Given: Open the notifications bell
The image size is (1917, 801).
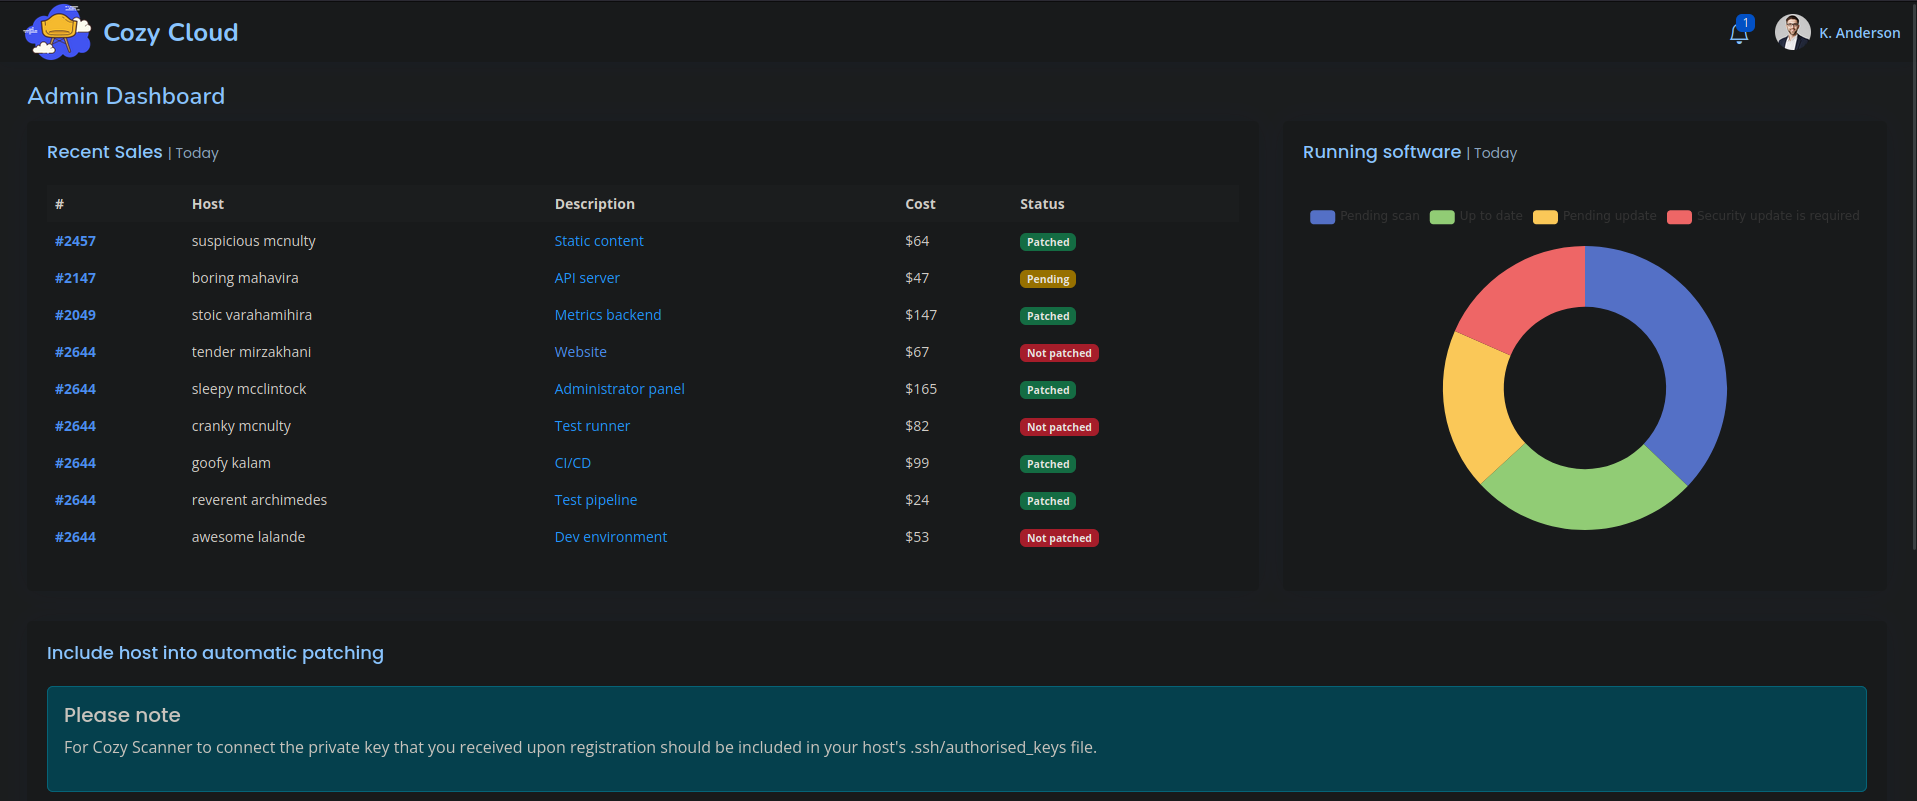Looking at the screenshot, I should tap(1739, 33).
